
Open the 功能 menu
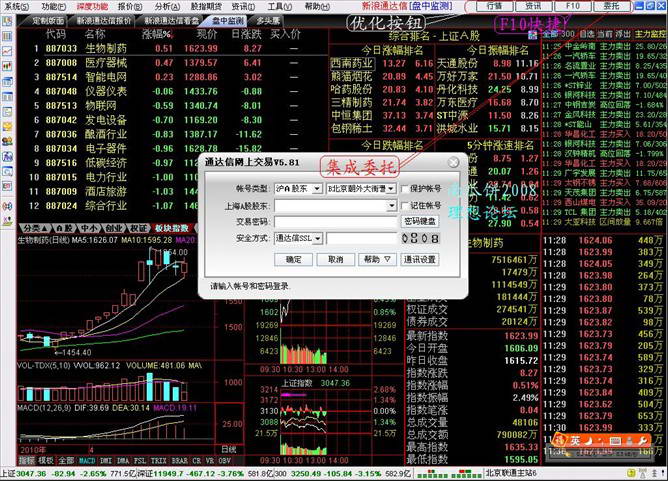coord(54,6)
